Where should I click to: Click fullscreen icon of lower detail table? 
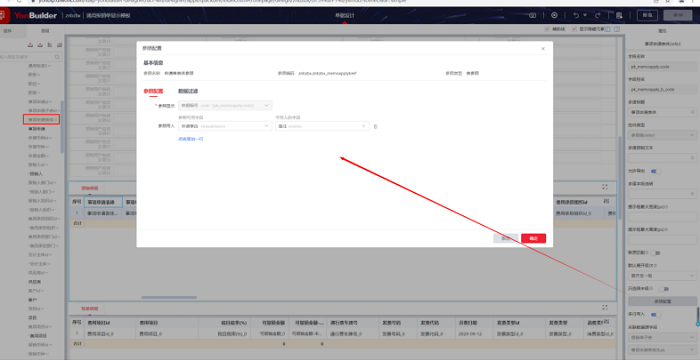(605, 307)
